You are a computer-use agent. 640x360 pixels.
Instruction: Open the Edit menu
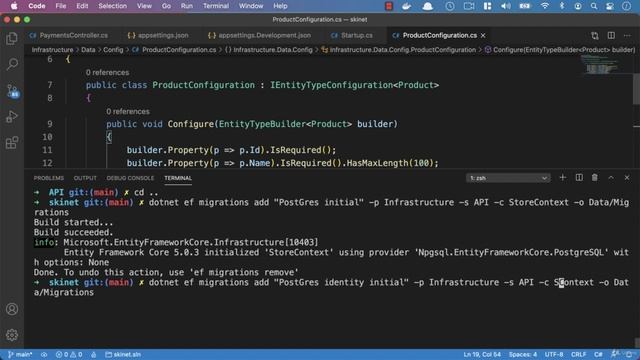(82, 6)
